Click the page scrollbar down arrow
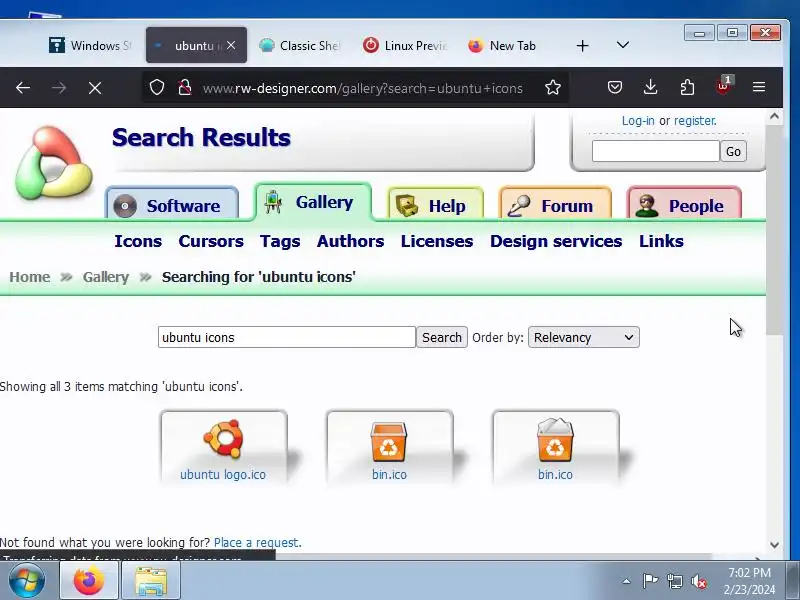 774,545
